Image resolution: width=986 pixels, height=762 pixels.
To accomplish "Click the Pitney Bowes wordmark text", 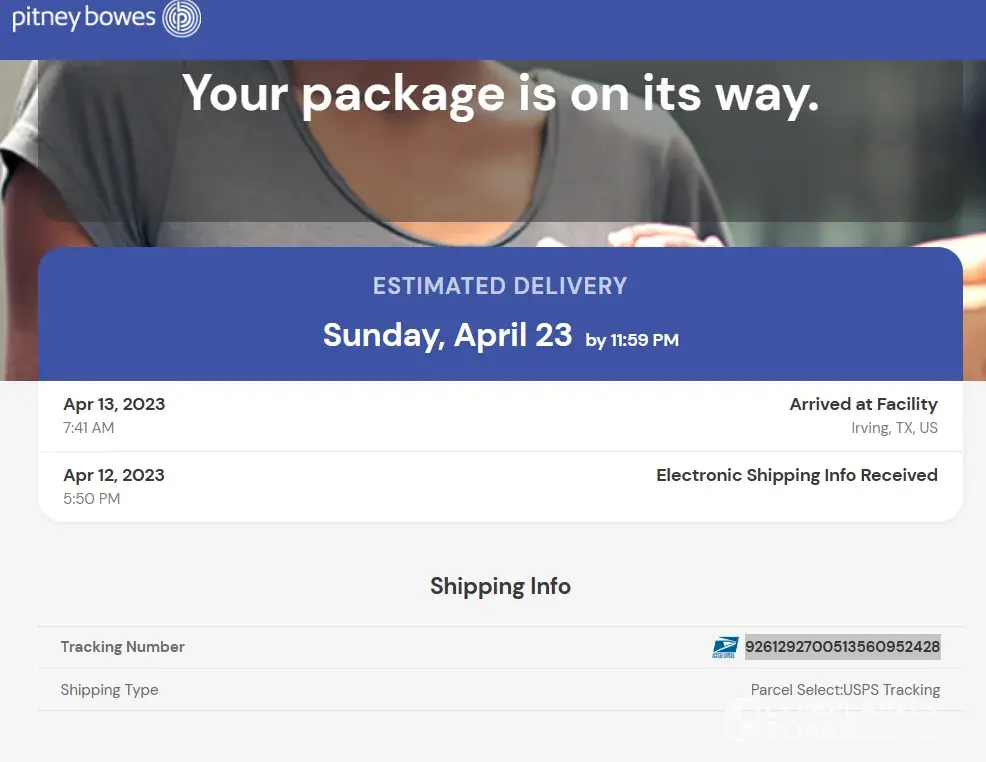I will (84, 18).
